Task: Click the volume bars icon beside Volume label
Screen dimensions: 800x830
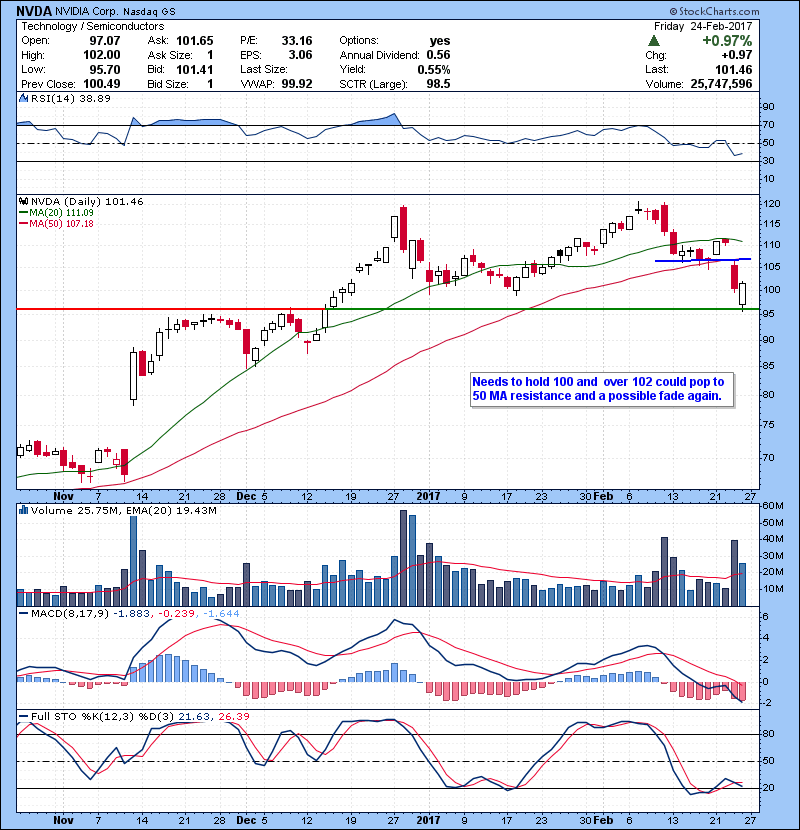Action: (23, 510)
